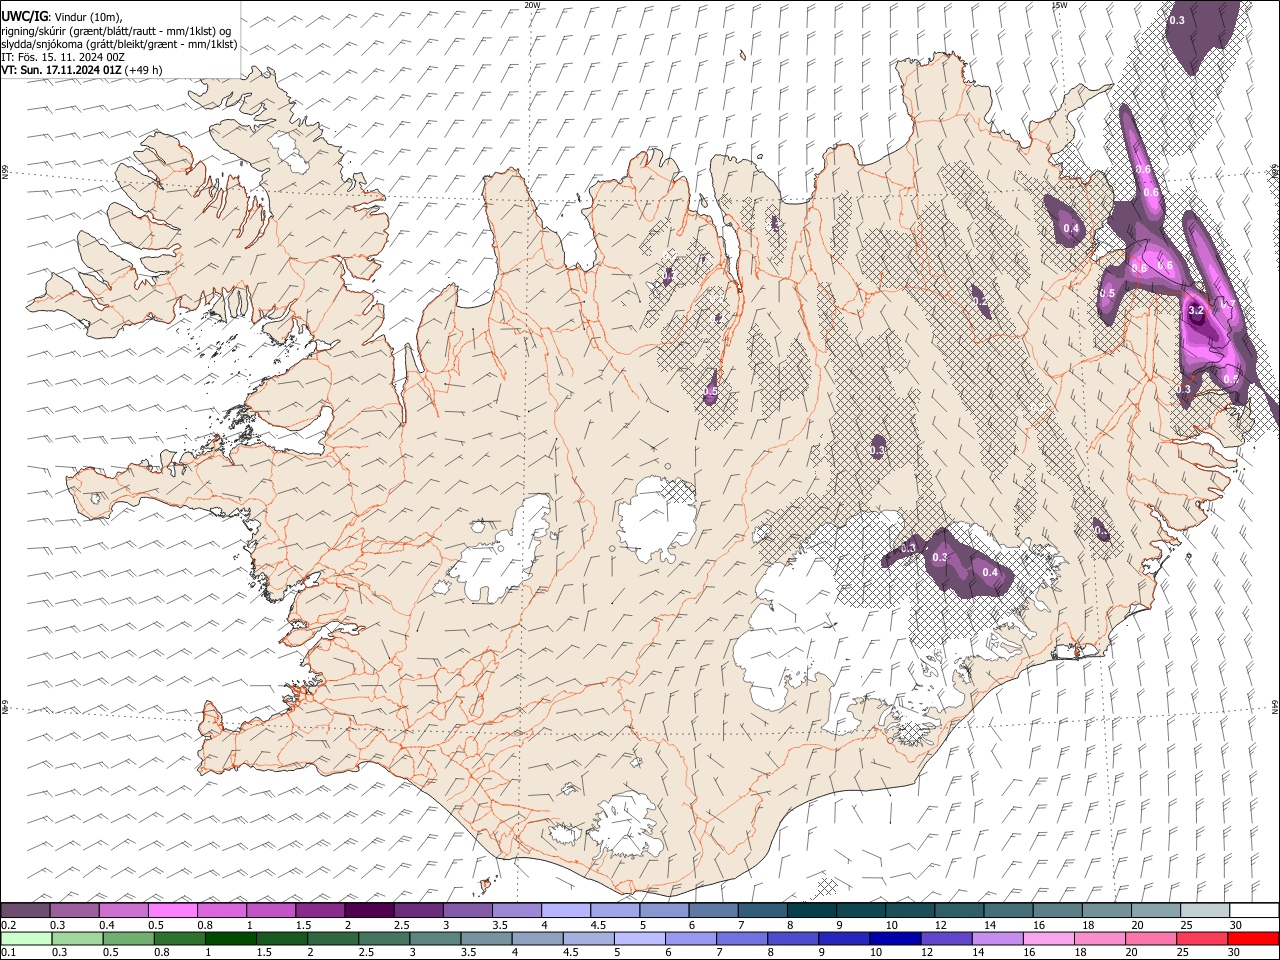Click the 2–2.5 dark purple upper legend swatch
The height and width of the screenshot is (960, 1280).
pos(369,910)
